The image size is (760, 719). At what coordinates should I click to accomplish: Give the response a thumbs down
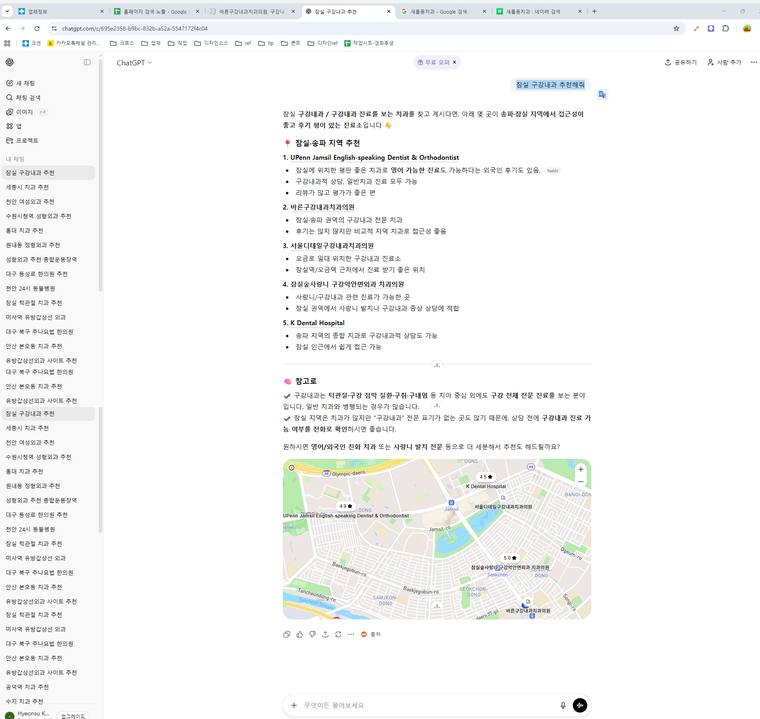pos(313,634)
